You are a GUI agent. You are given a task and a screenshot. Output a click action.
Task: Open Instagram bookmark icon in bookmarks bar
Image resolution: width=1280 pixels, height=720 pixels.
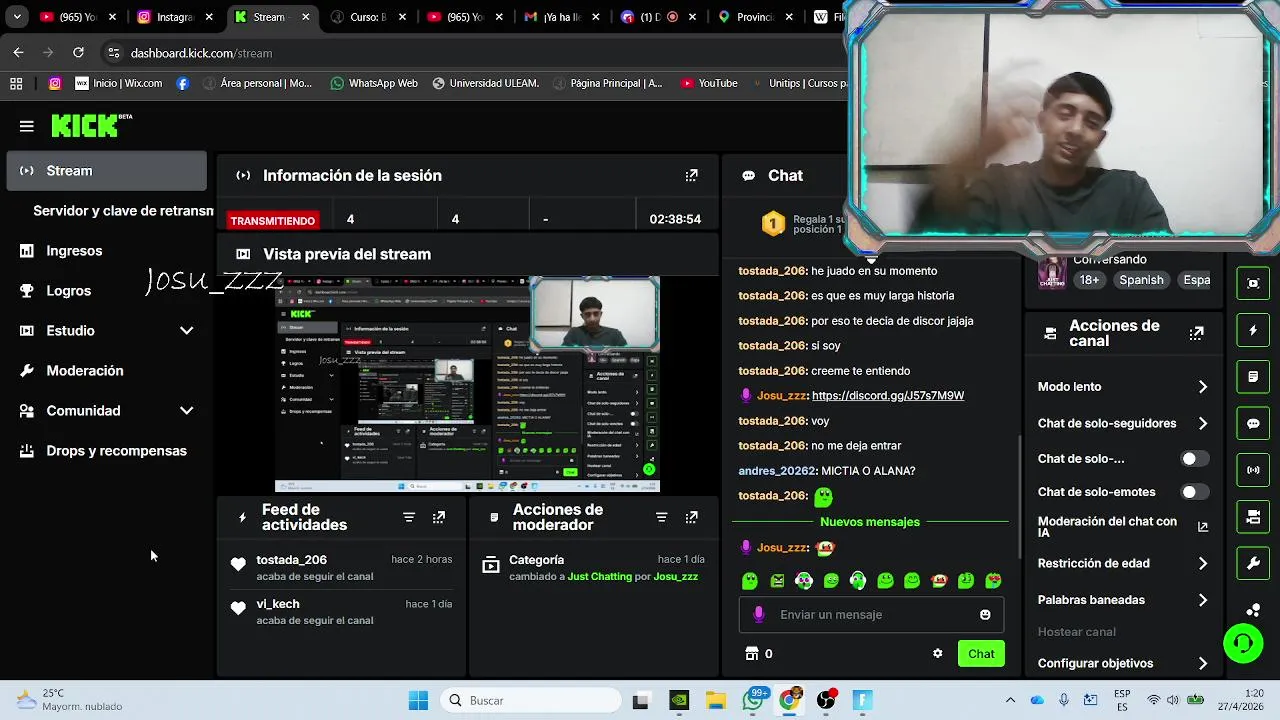tap(55, 83)
